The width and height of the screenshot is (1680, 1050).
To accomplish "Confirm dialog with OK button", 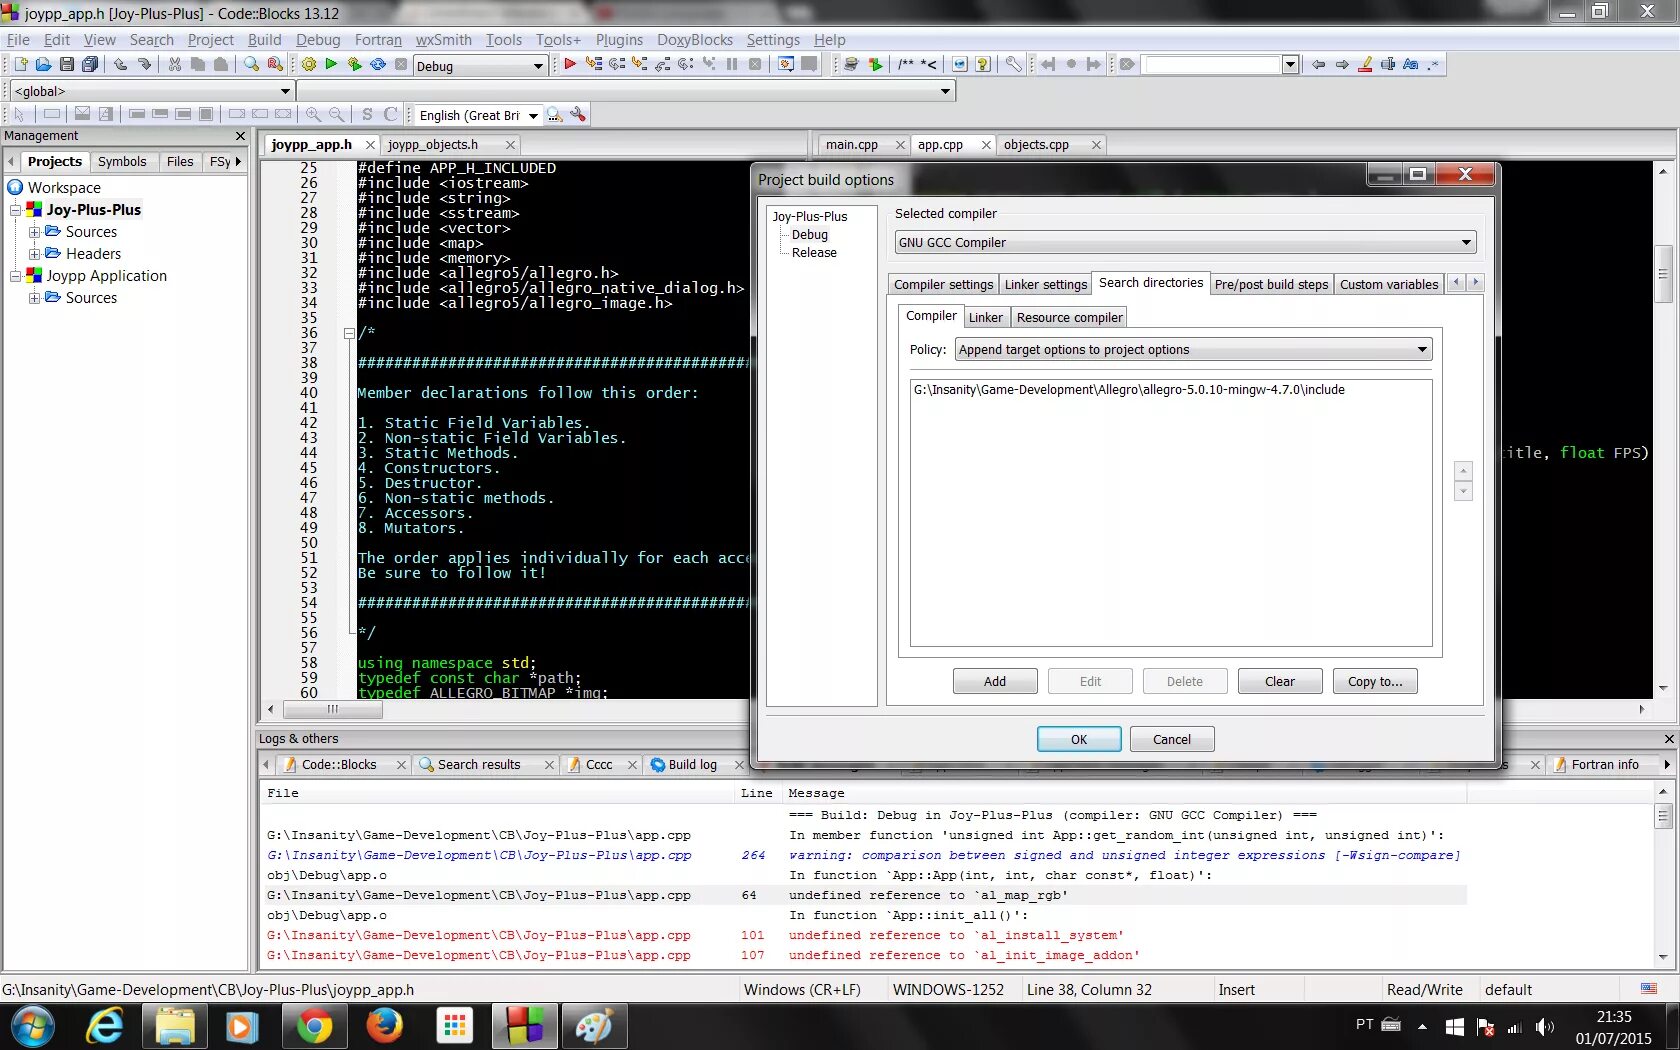I will coord(1079,740).
